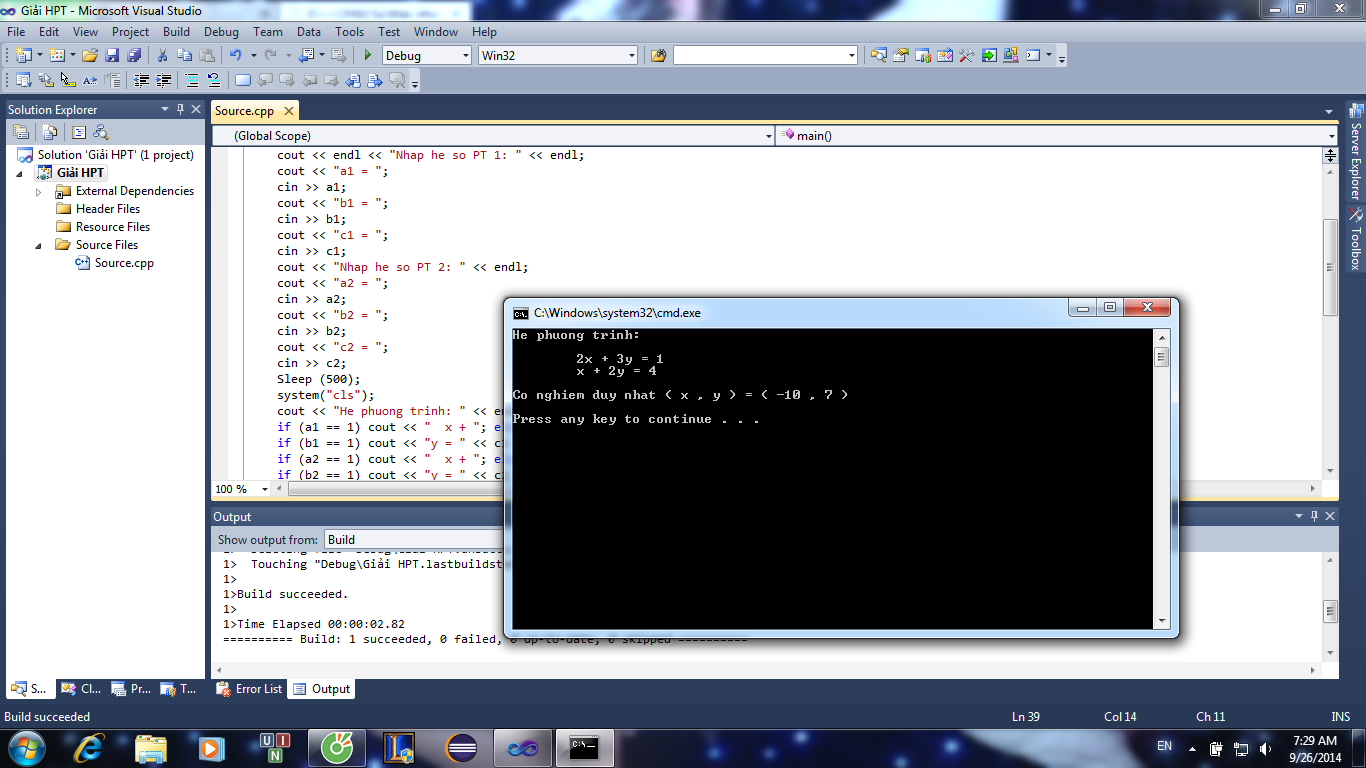Expand the External Dependencies tree node
1366x768 pixels.
click(39, 191)
